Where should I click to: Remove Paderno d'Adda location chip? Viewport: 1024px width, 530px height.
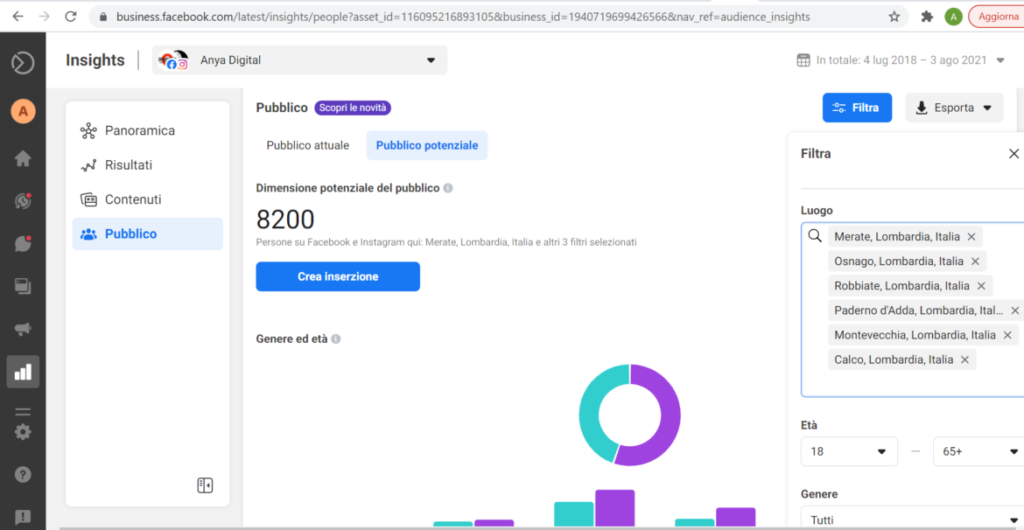1015,311
